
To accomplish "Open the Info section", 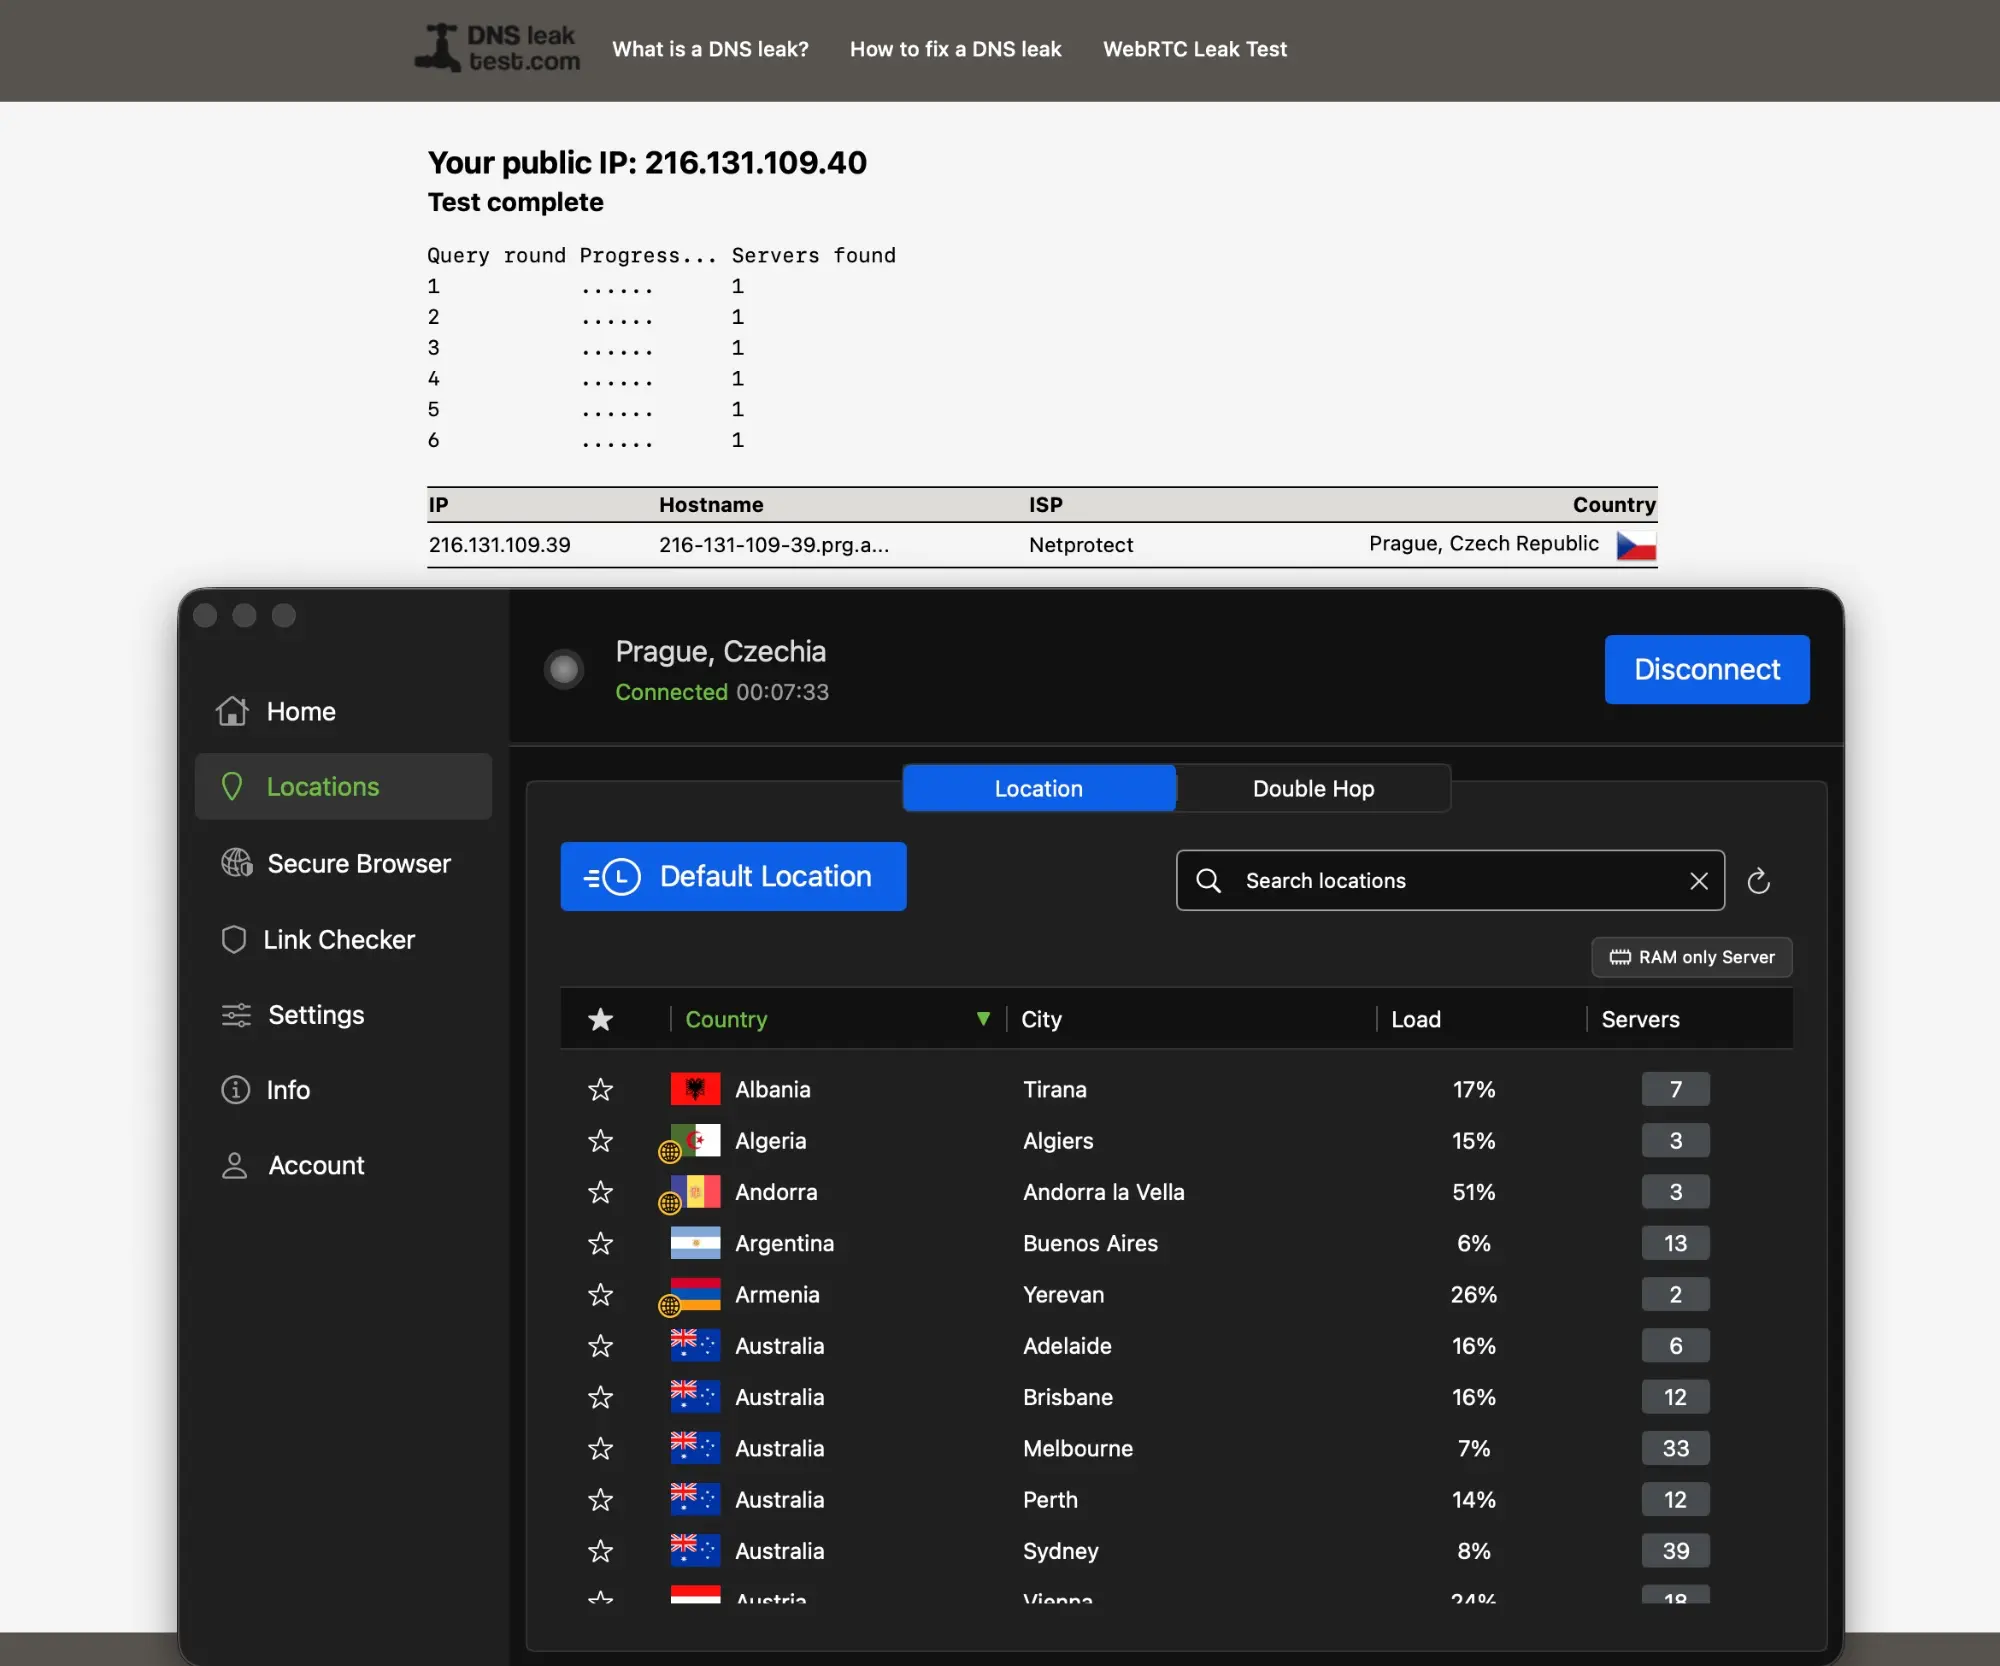I will click(287, 1089).
